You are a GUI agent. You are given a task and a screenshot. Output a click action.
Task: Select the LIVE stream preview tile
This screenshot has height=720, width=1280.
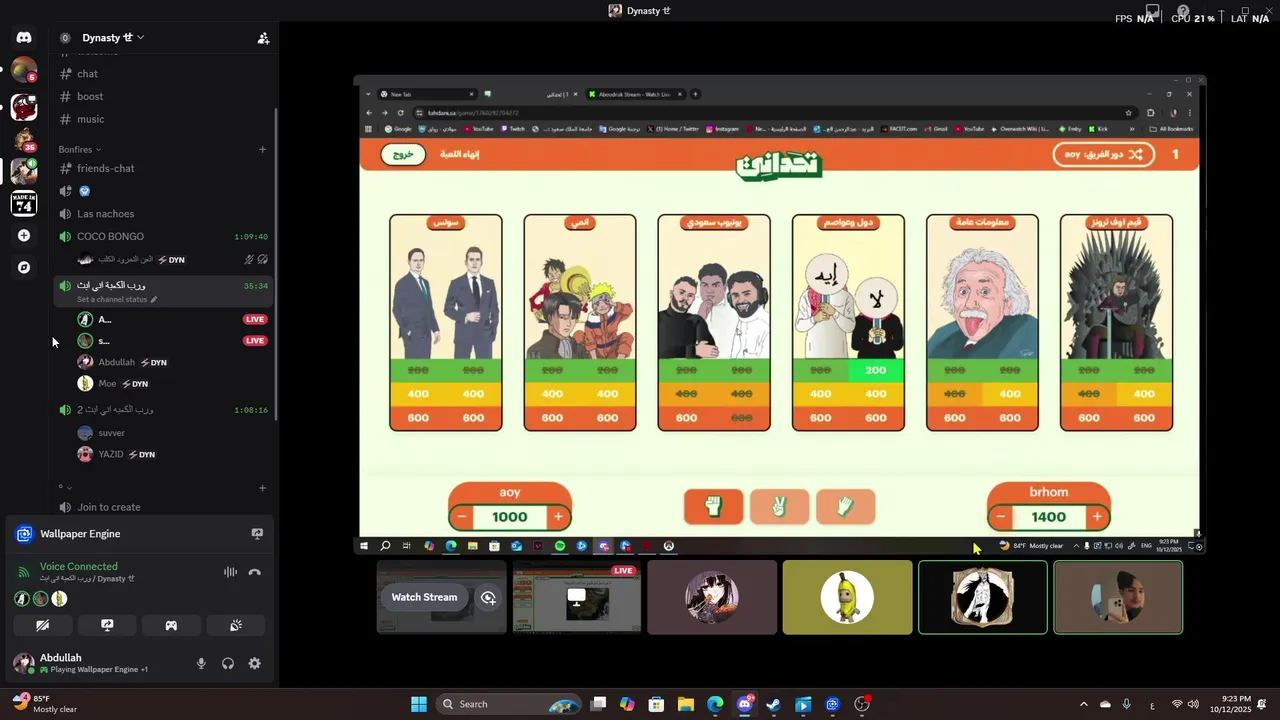(577, 597)
